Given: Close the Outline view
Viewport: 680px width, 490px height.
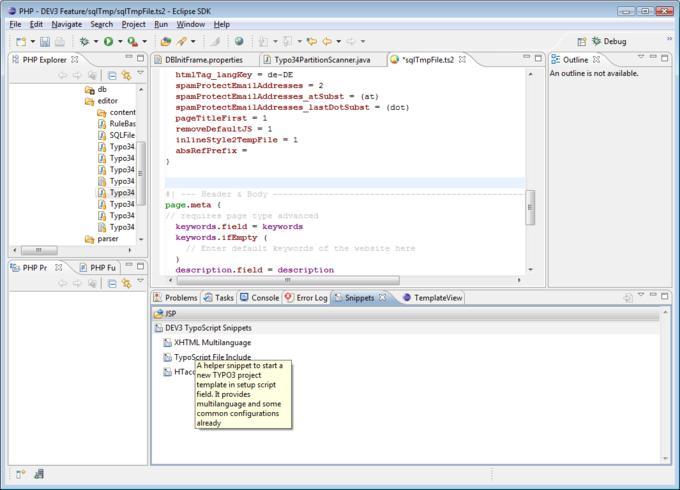Looking at the screenshot, I should point(597,59).
